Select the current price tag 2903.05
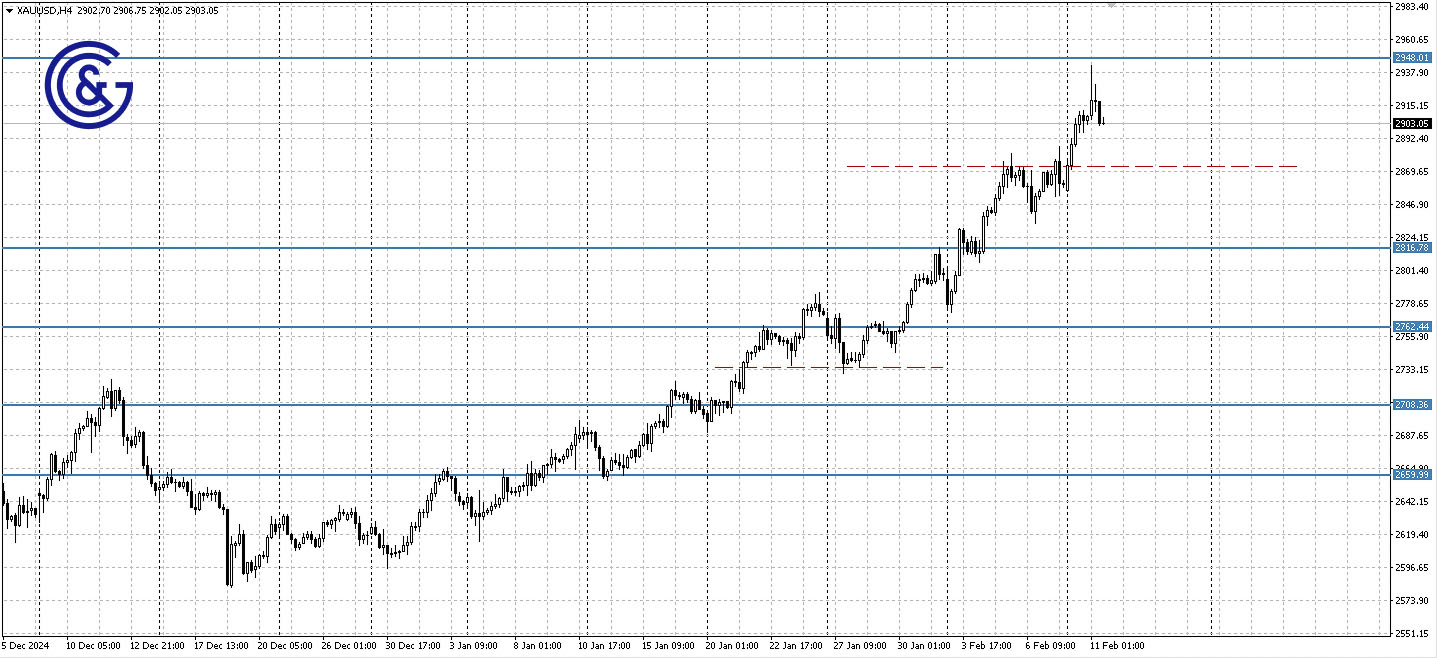 [x=1412, y=123]
